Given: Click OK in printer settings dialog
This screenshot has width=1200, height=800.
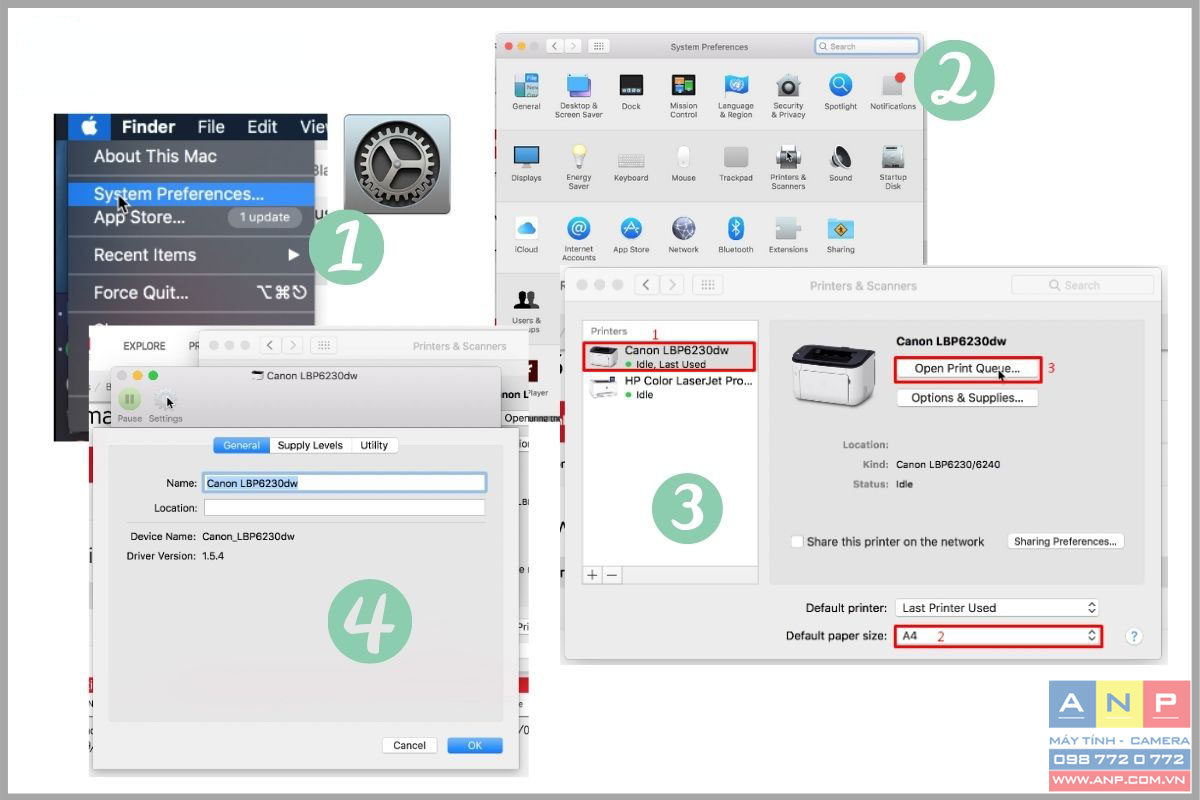Looking at the screenshot, I should (x=475, y=745).
